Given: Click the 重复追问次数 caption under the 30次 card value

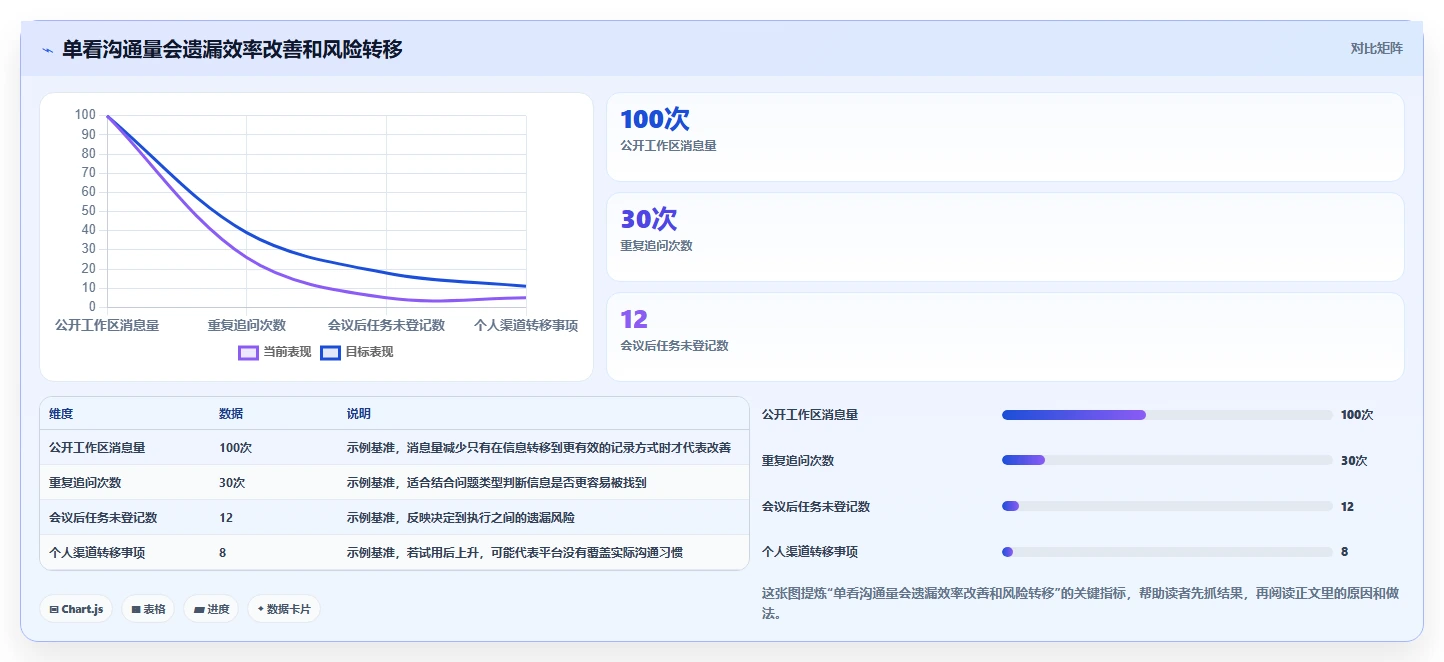Looking at the screenshot, I should point(656,246).
